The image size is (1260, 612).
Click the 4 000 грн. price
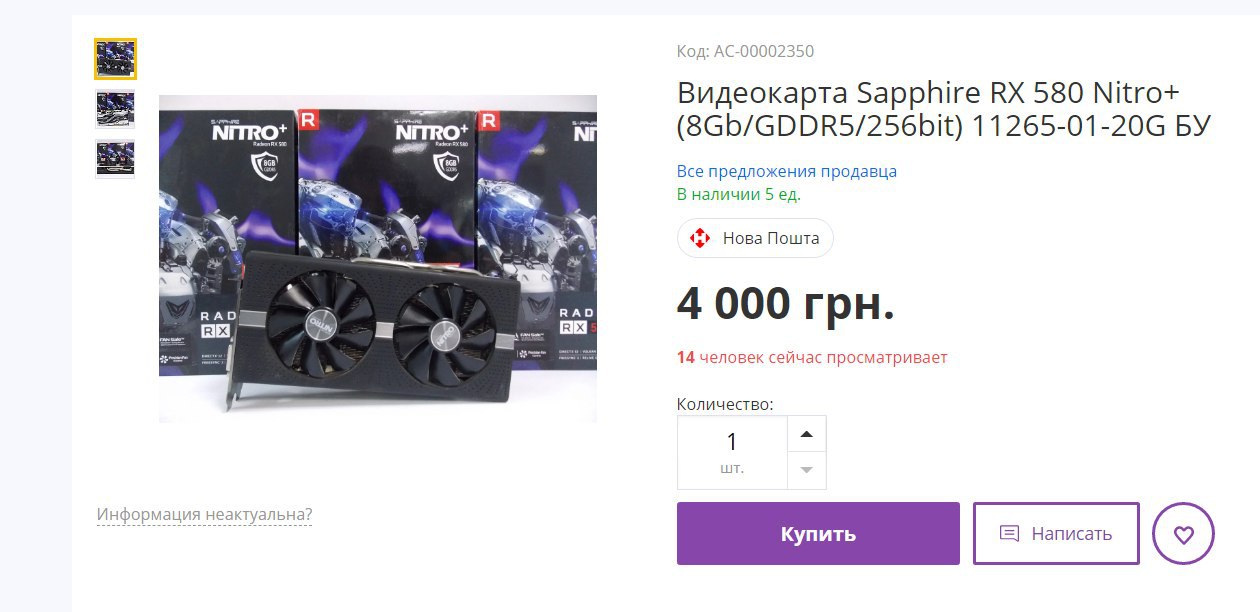[x=786, y=303]
